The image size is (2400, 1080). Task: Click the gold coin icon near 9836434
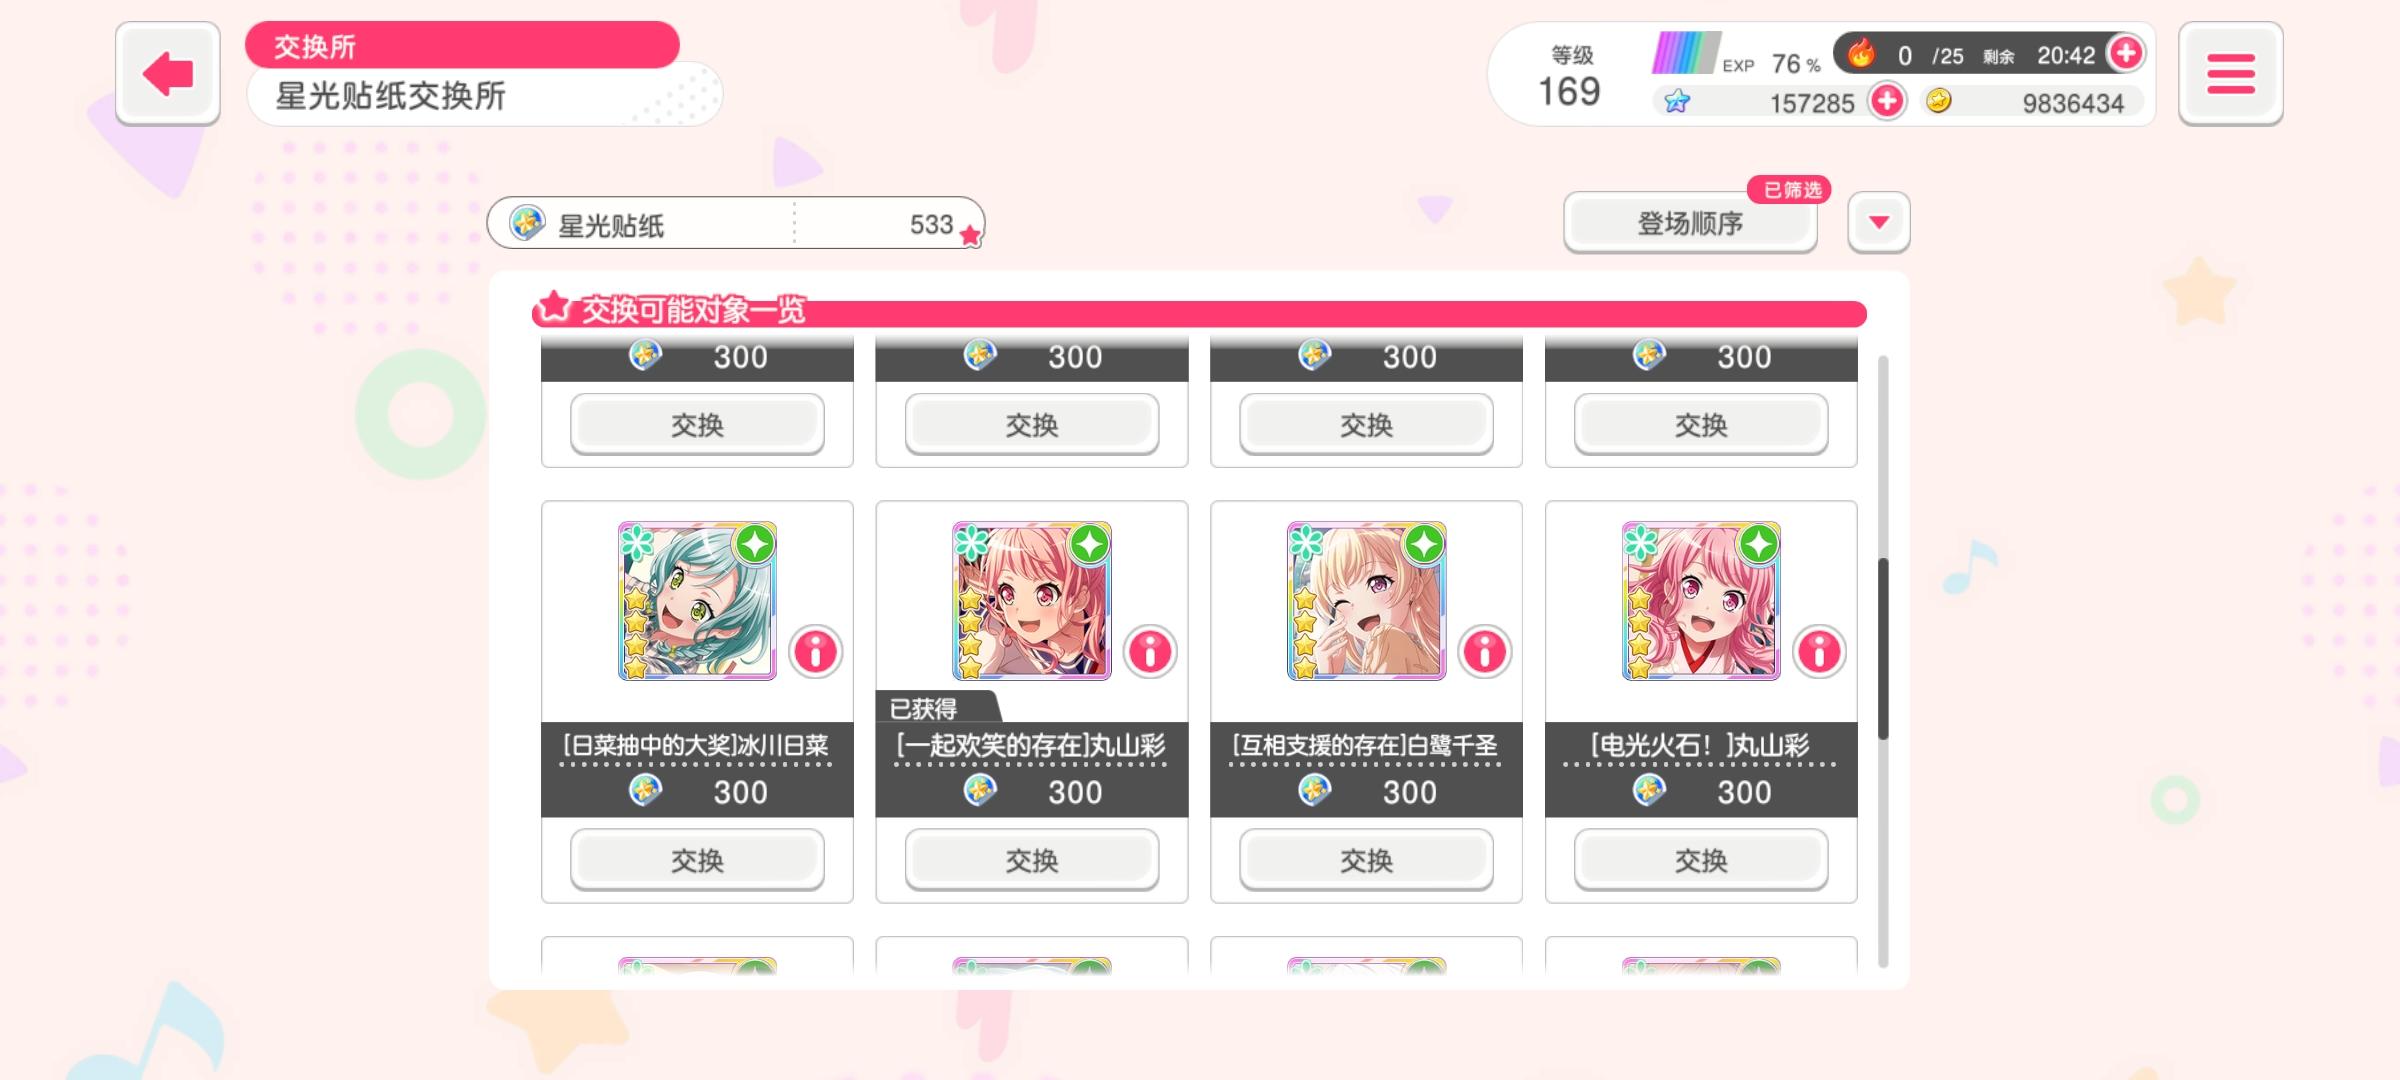pos(1939,101)
